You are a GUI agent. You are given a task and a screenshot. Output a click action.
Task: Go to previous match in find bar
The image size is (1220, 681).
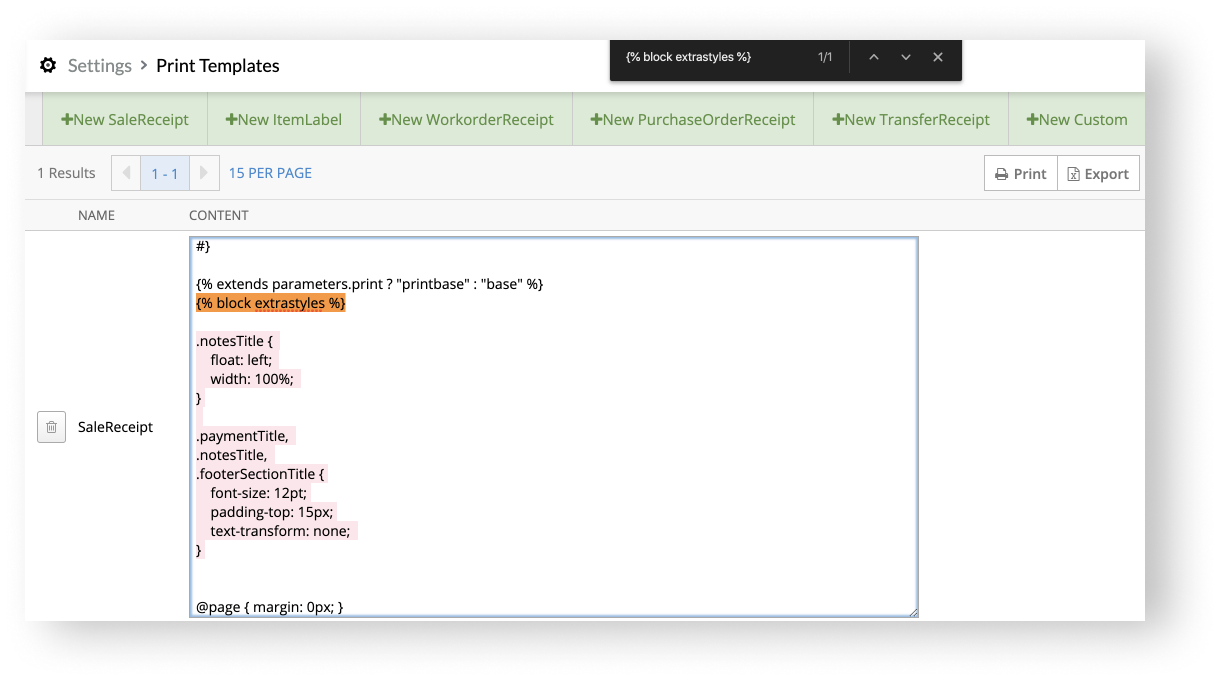coord(874,57)
